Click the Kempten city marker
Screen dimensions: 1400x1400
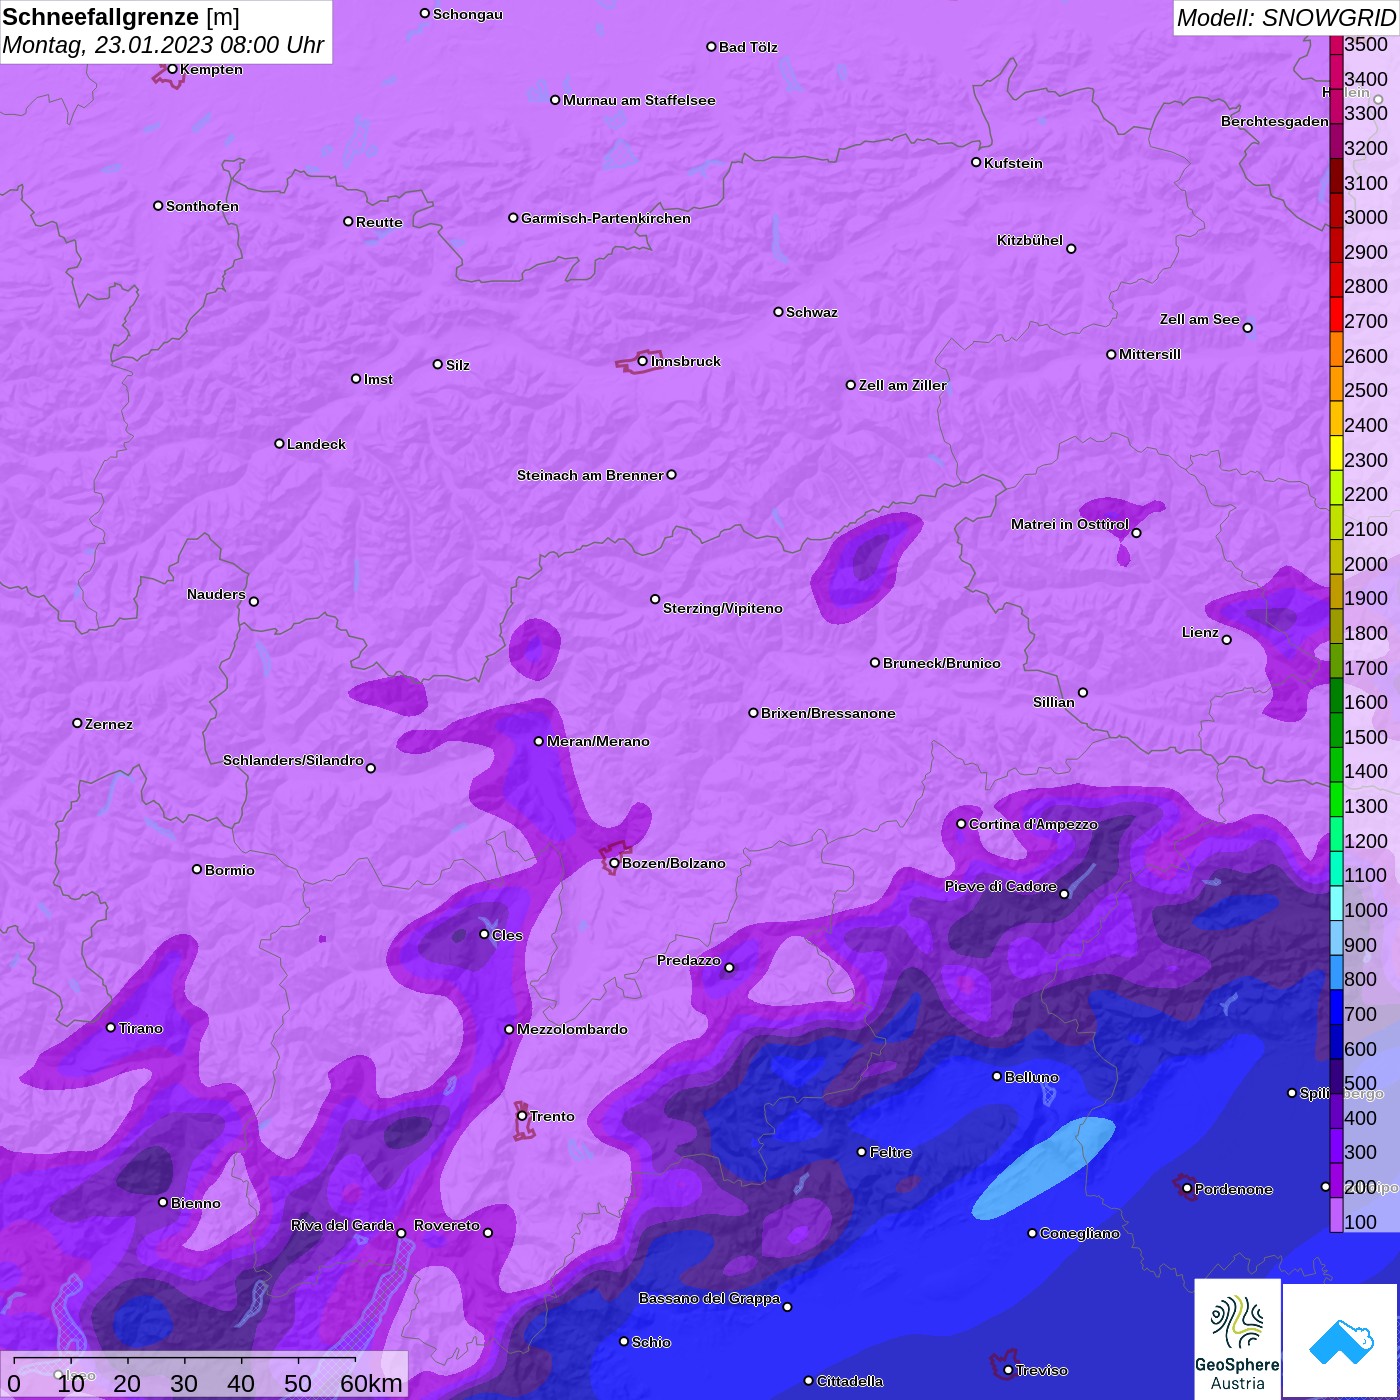(x=172, y=69)
